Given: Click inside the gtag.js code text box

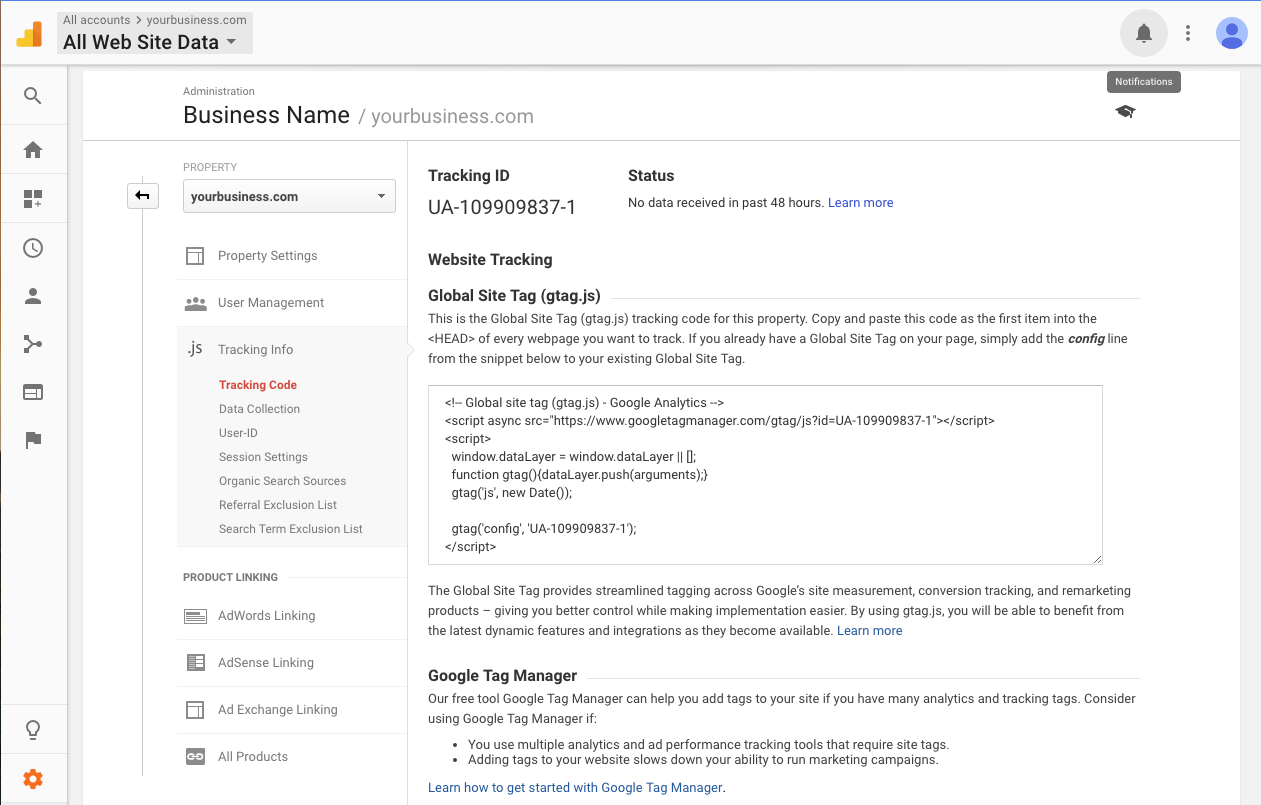Looking at the screenshot, I should [x=765, y=475].
